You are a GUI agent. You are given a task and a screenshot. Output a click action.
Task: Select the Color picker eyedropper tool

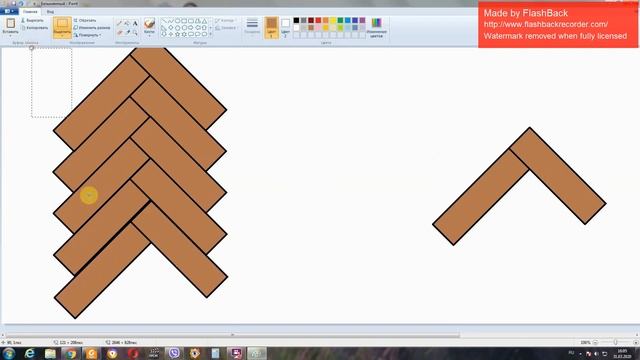coord(127,32)
